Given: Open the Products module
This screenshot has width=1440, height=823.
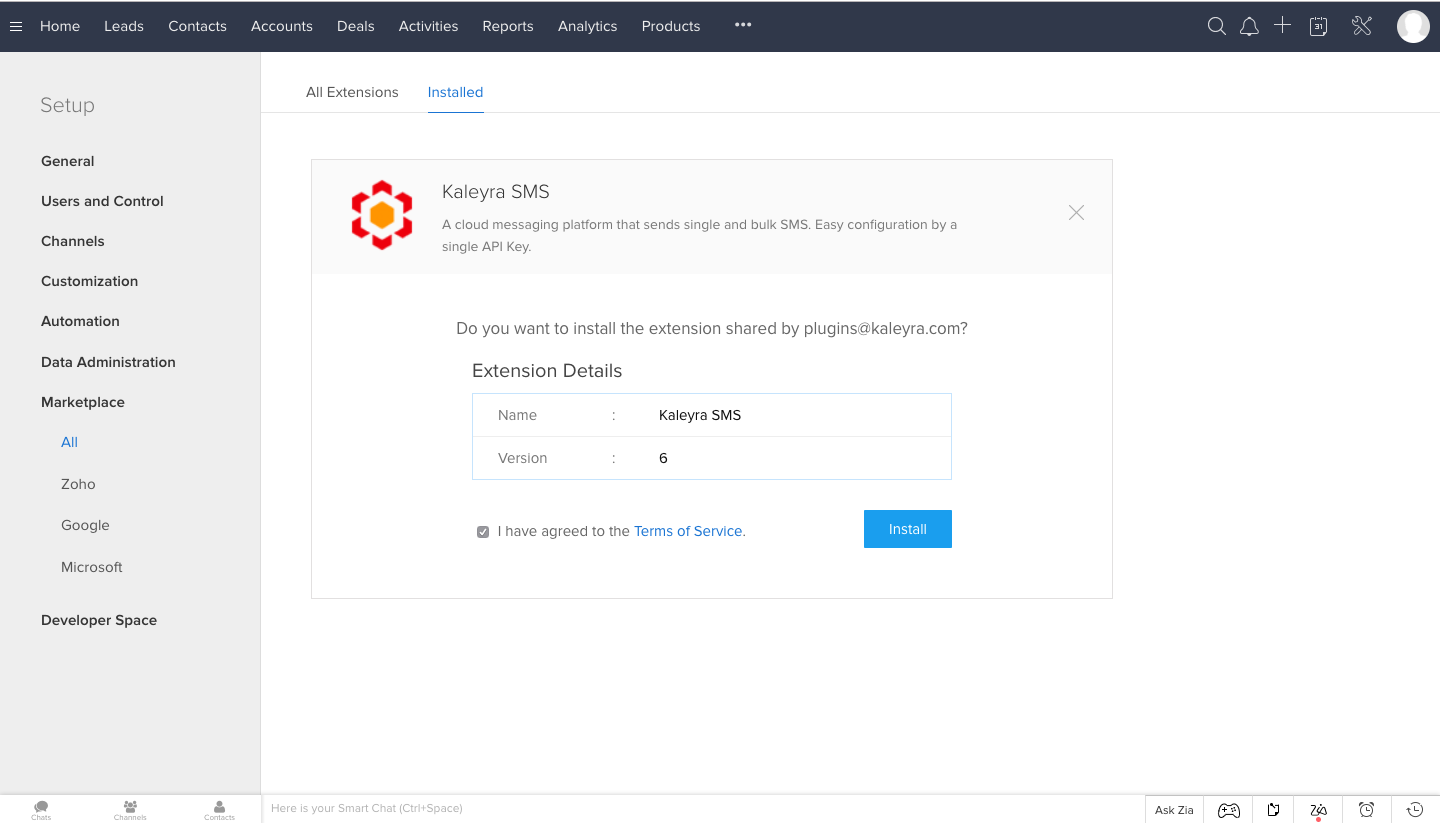Looking at the screenshot, I should [x=671, y=26].
